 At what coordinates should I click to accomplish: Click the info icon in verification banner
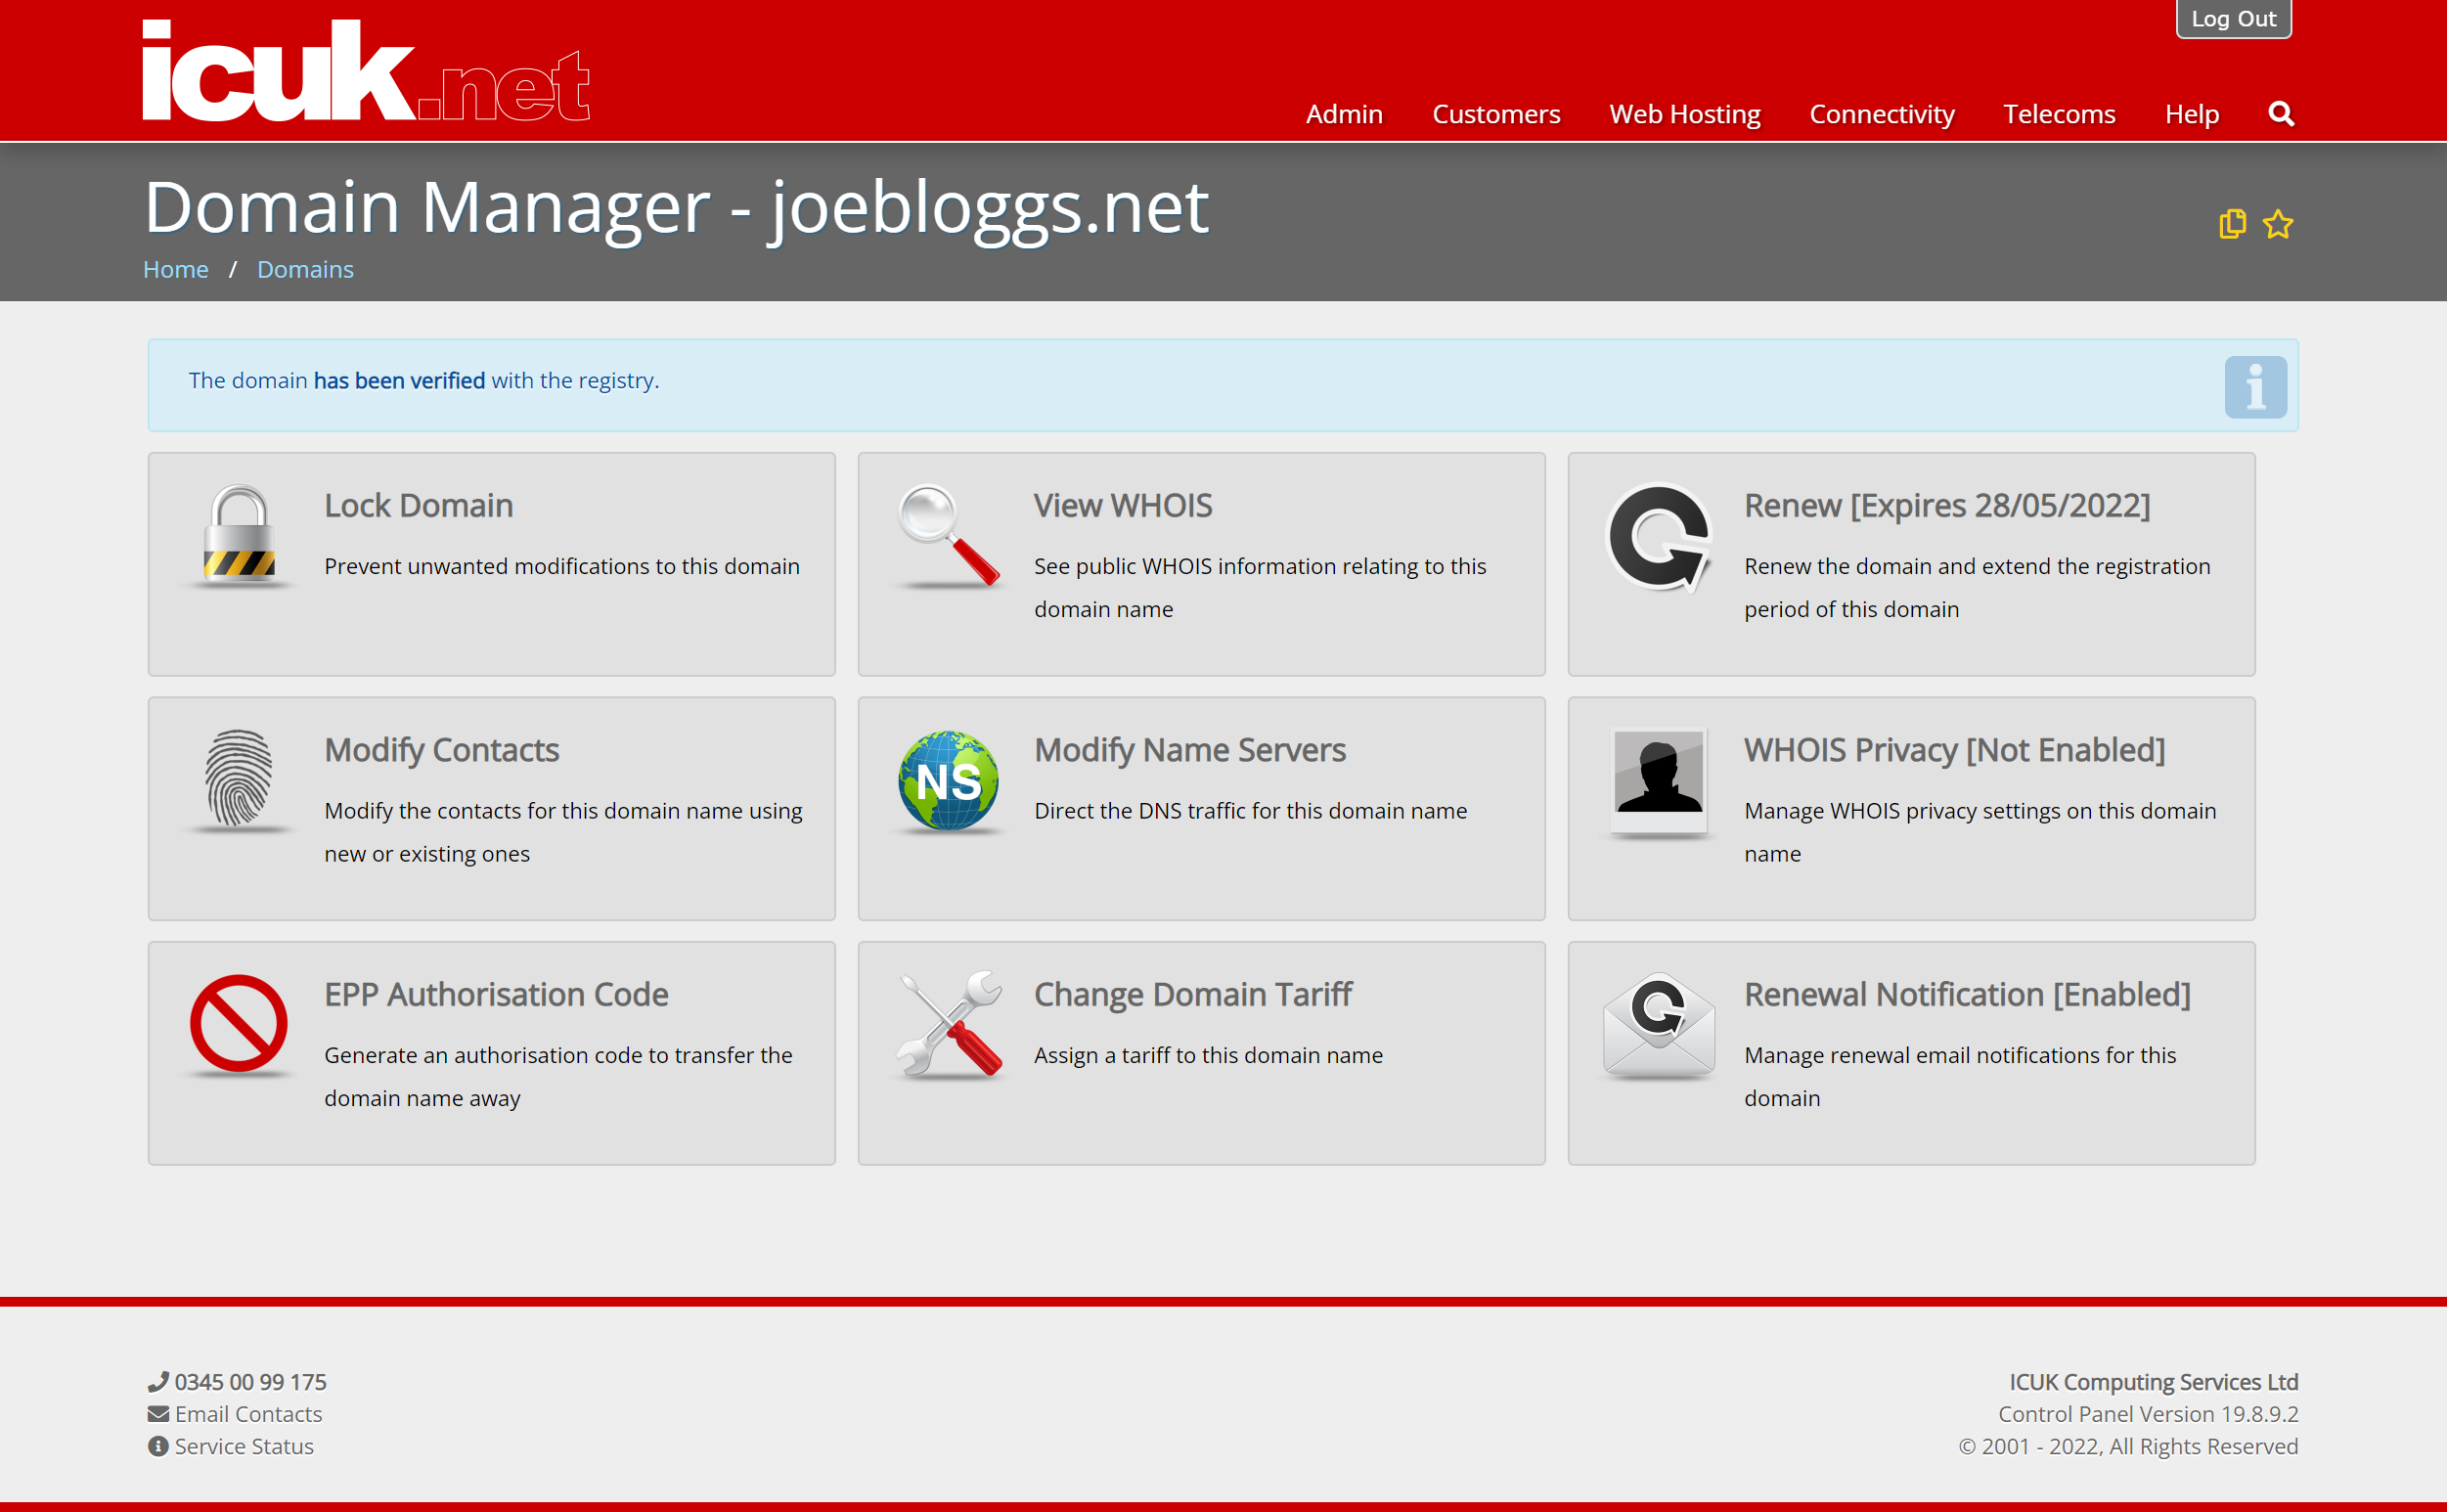click(2256, 387)
